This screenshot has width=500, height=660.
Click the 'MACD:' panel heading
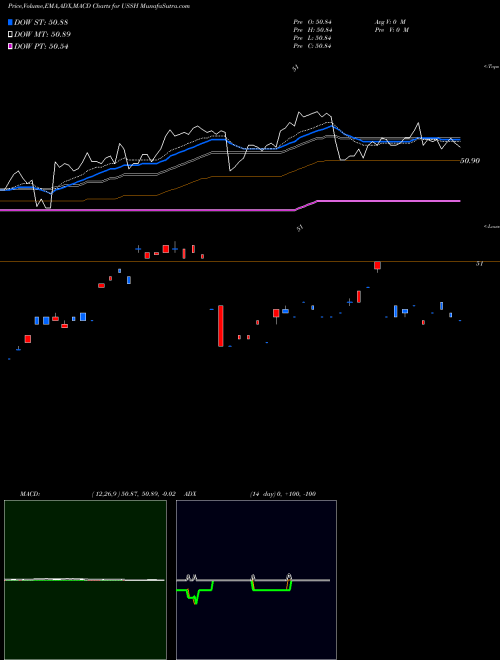tap(29, 494)
